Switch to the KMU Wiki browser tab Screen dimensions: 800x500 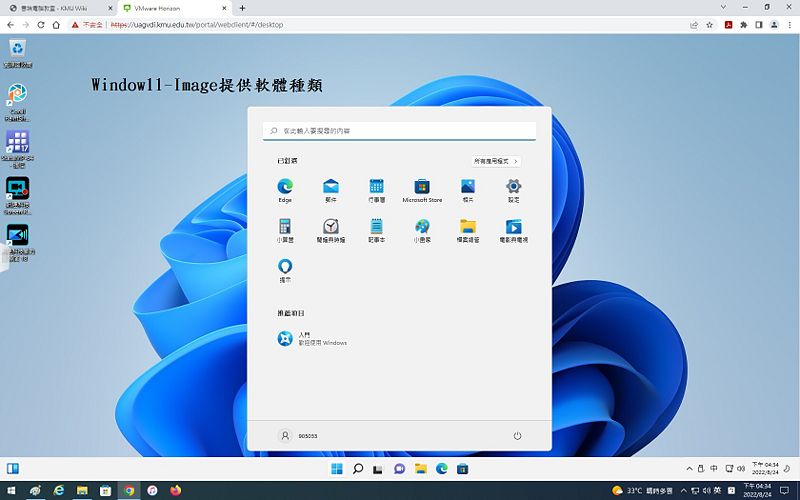[59, 8]
